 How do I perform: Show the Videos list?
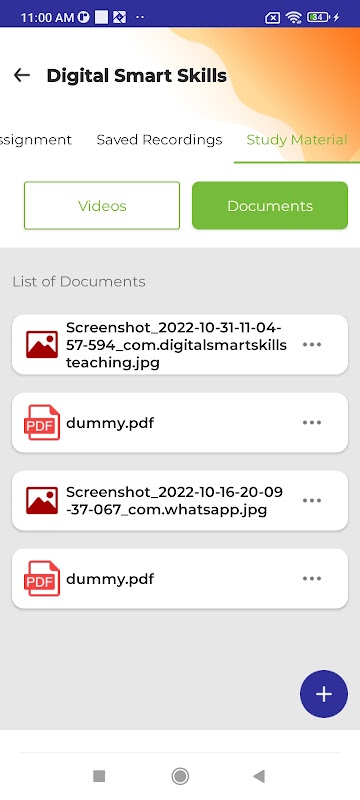tap(102, 206)
